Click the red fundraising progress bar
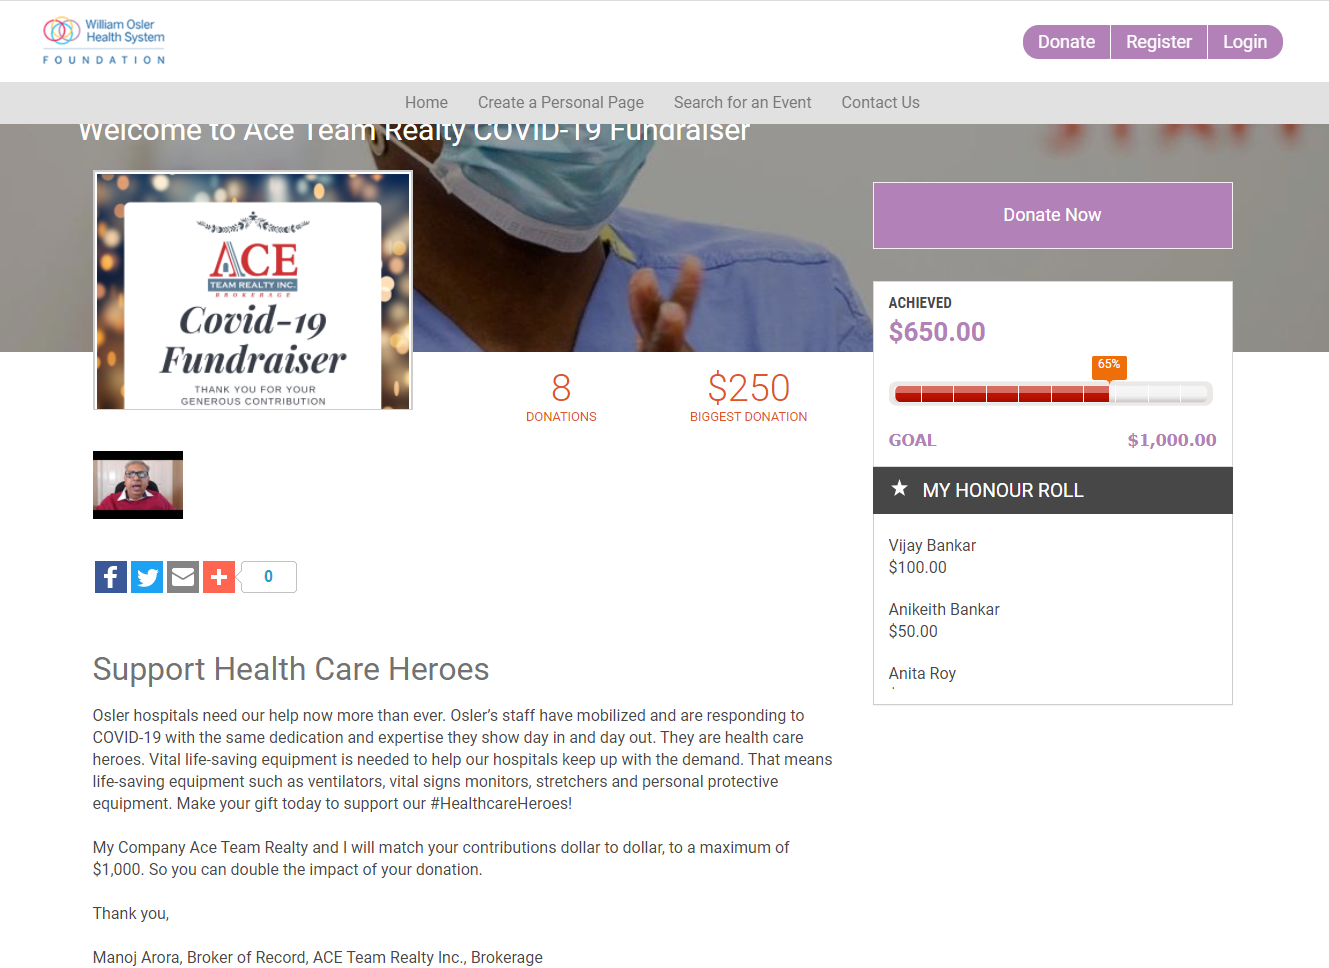The image size is (1329, 968). 1051,394
